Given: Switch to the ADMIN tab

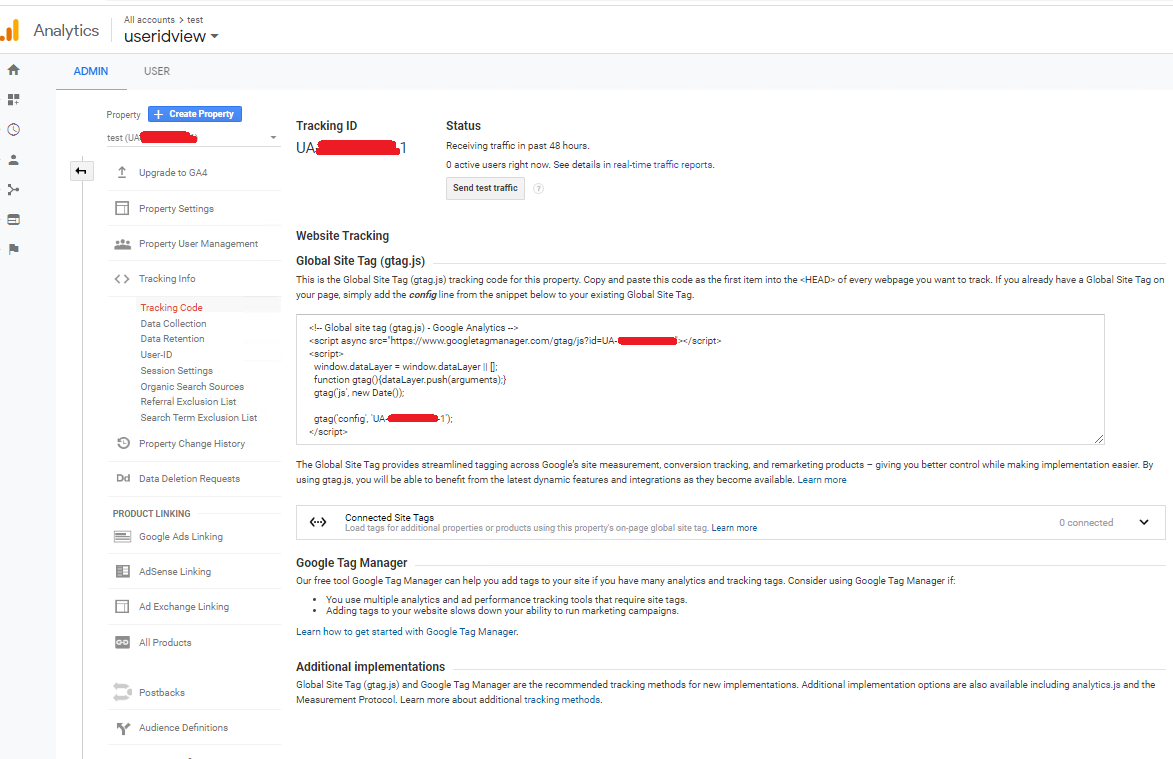Looking at the screenshot, I should tap(91, 71).
